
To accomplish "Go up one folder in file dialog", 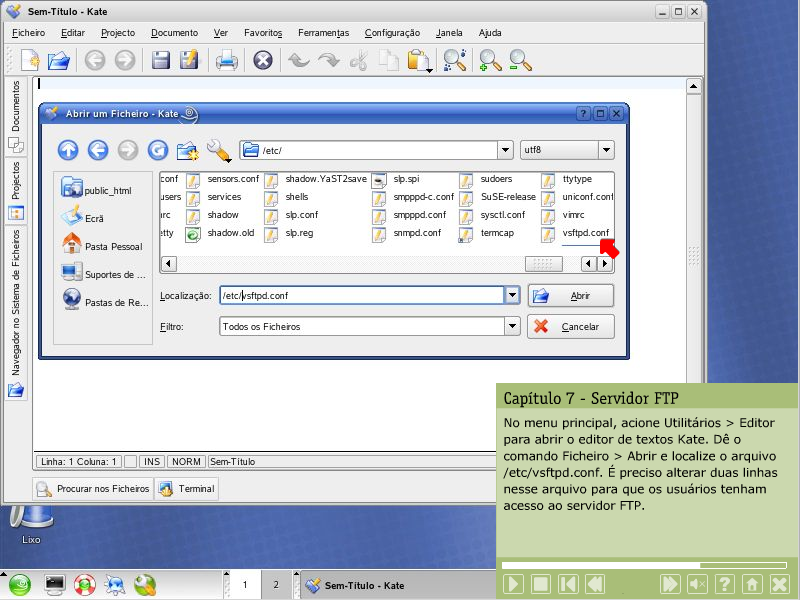I will pos(68,150).
